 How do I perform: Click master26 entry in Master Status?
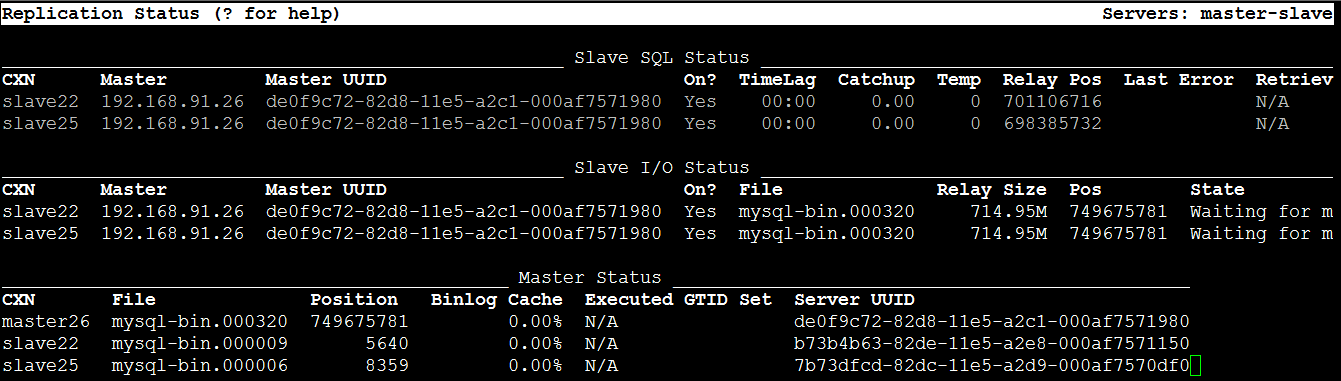point(46,322)
